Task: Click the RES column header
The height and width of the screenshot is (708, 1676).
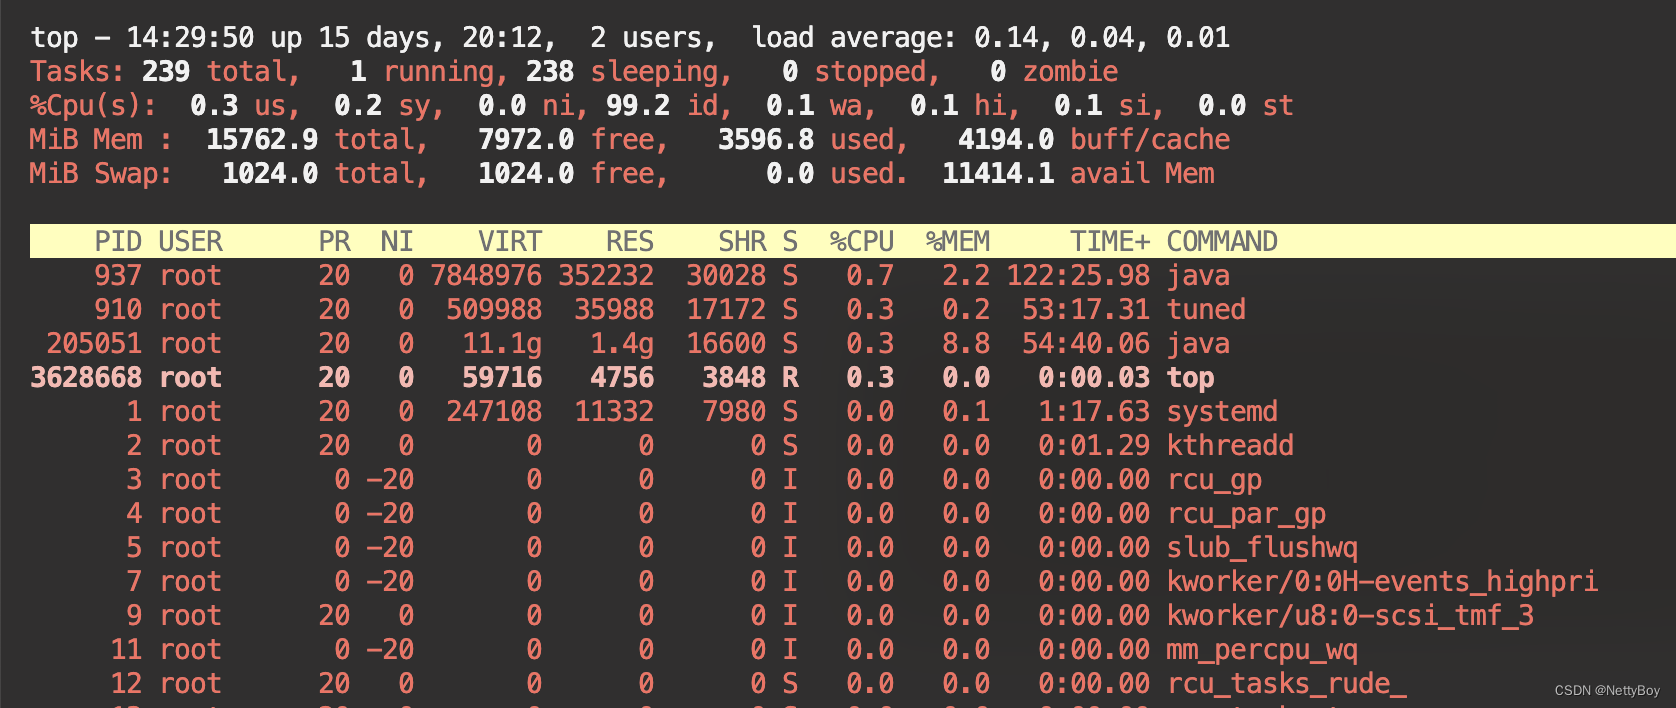Action: pos(630,242)
